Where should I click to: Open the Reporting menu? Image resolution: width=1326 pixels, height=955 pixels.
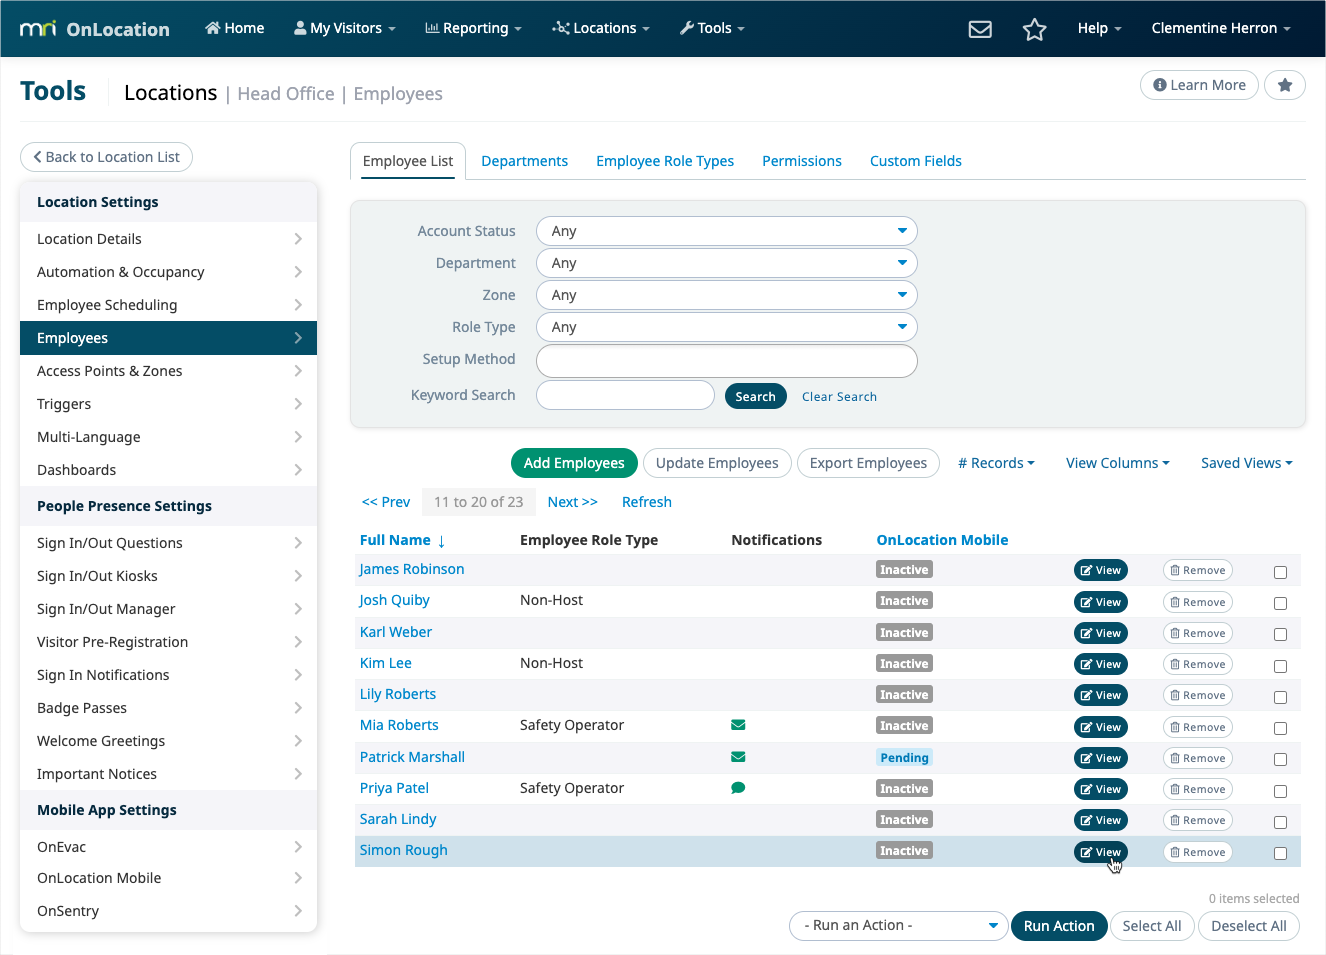[474, 28]
